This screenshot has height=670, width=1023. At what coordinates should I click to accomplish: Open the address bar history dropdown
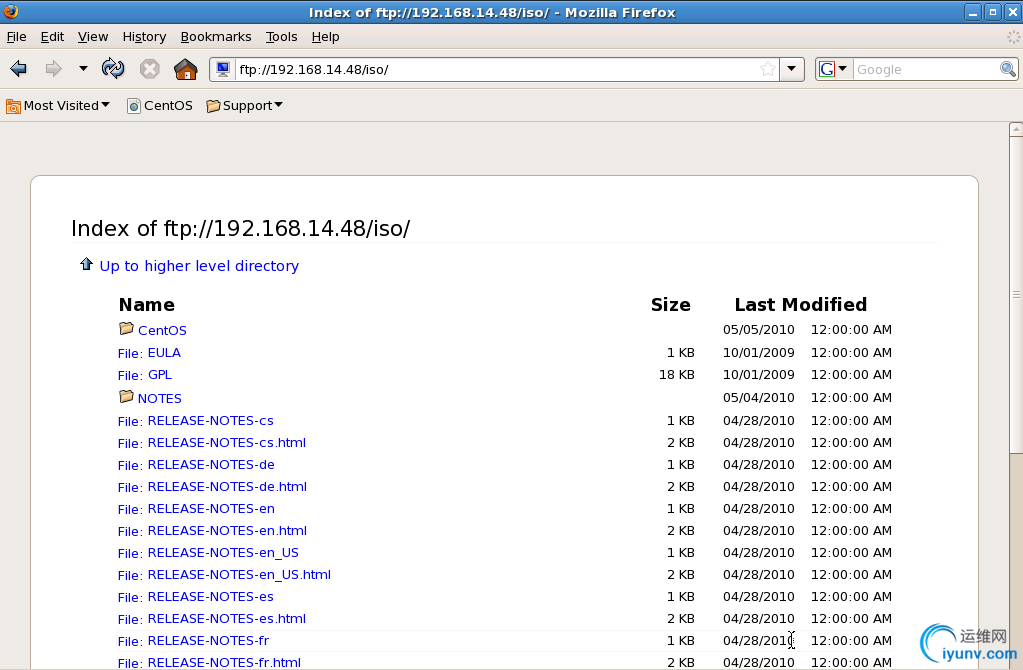tap(791, 69)
